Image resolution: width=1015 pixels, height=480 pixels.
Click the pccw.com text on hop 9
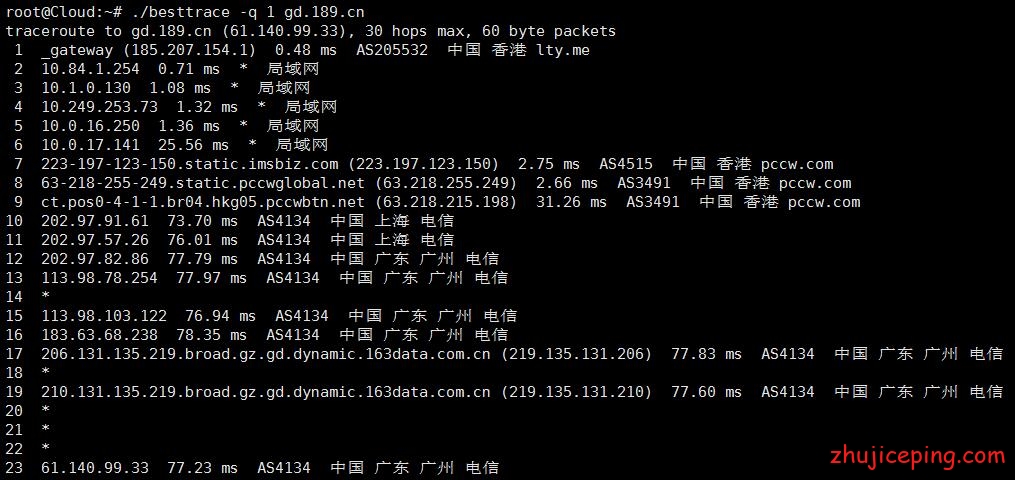pyautogui.click(x=824, y=202)
